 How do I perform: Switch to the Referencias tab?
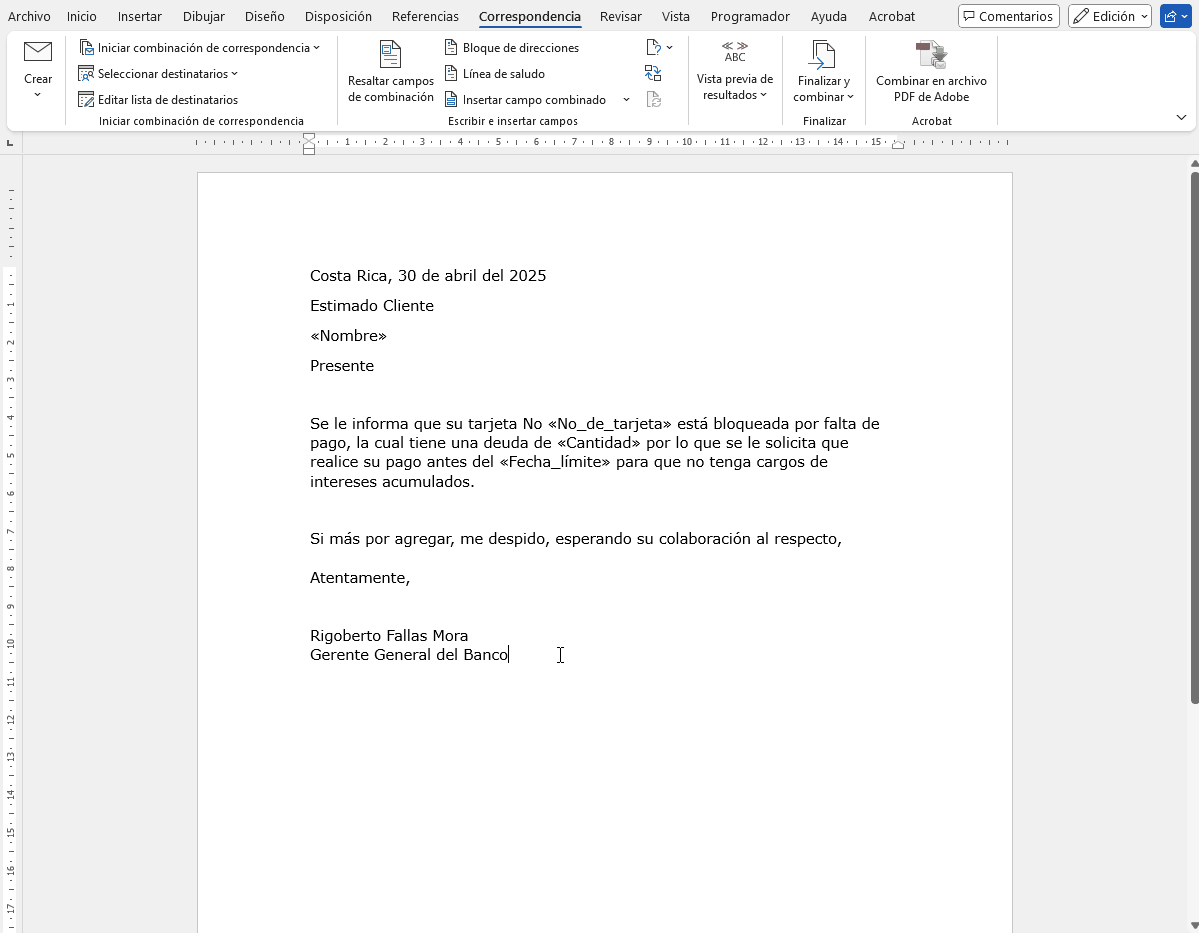(425, 16)
